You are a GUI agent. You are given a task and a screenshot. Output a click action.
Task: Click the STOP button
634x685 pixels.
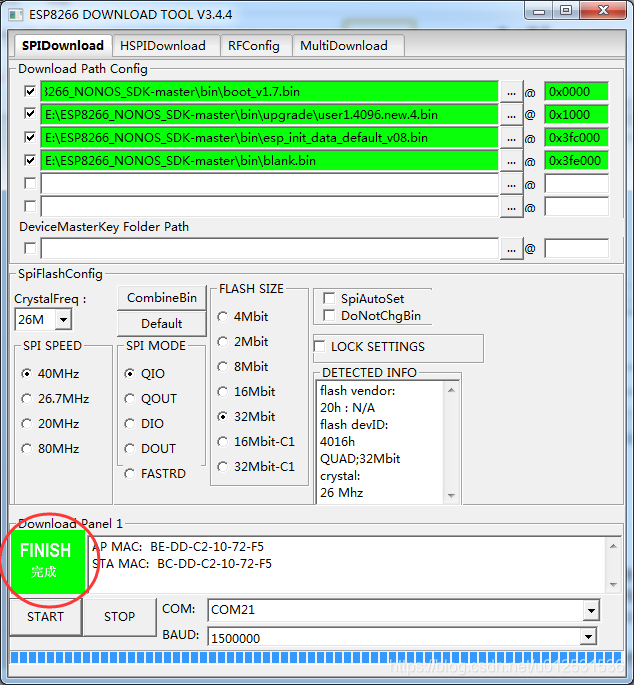pos(120,617)
